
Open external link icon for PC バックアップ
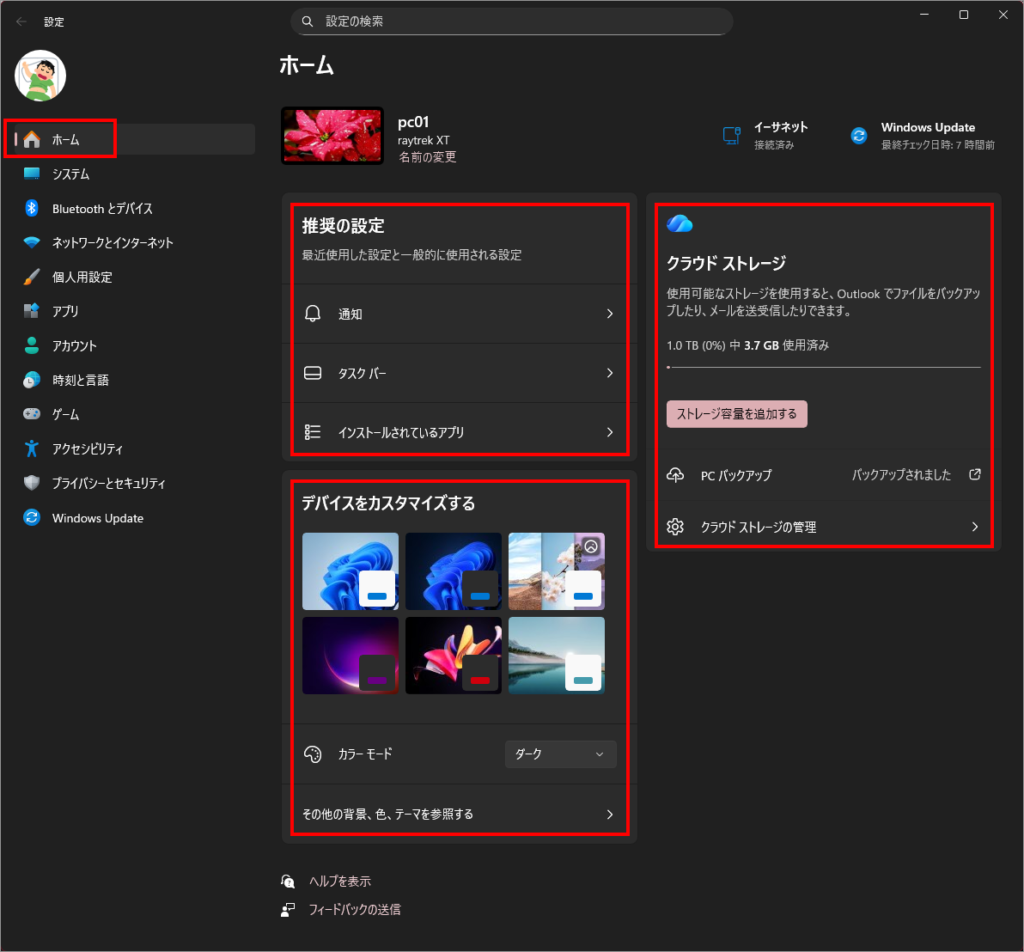pyautogui.click(x=975, y=475)
